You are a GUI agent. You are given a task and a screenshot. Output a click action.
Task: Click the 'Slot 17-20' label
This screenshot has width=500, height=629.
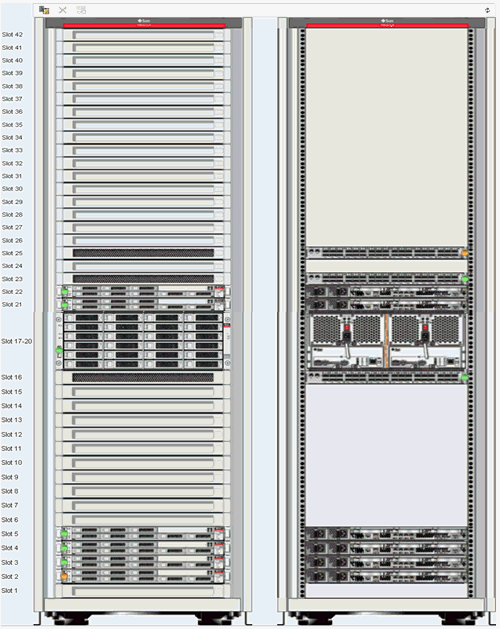tap(16, 341)
